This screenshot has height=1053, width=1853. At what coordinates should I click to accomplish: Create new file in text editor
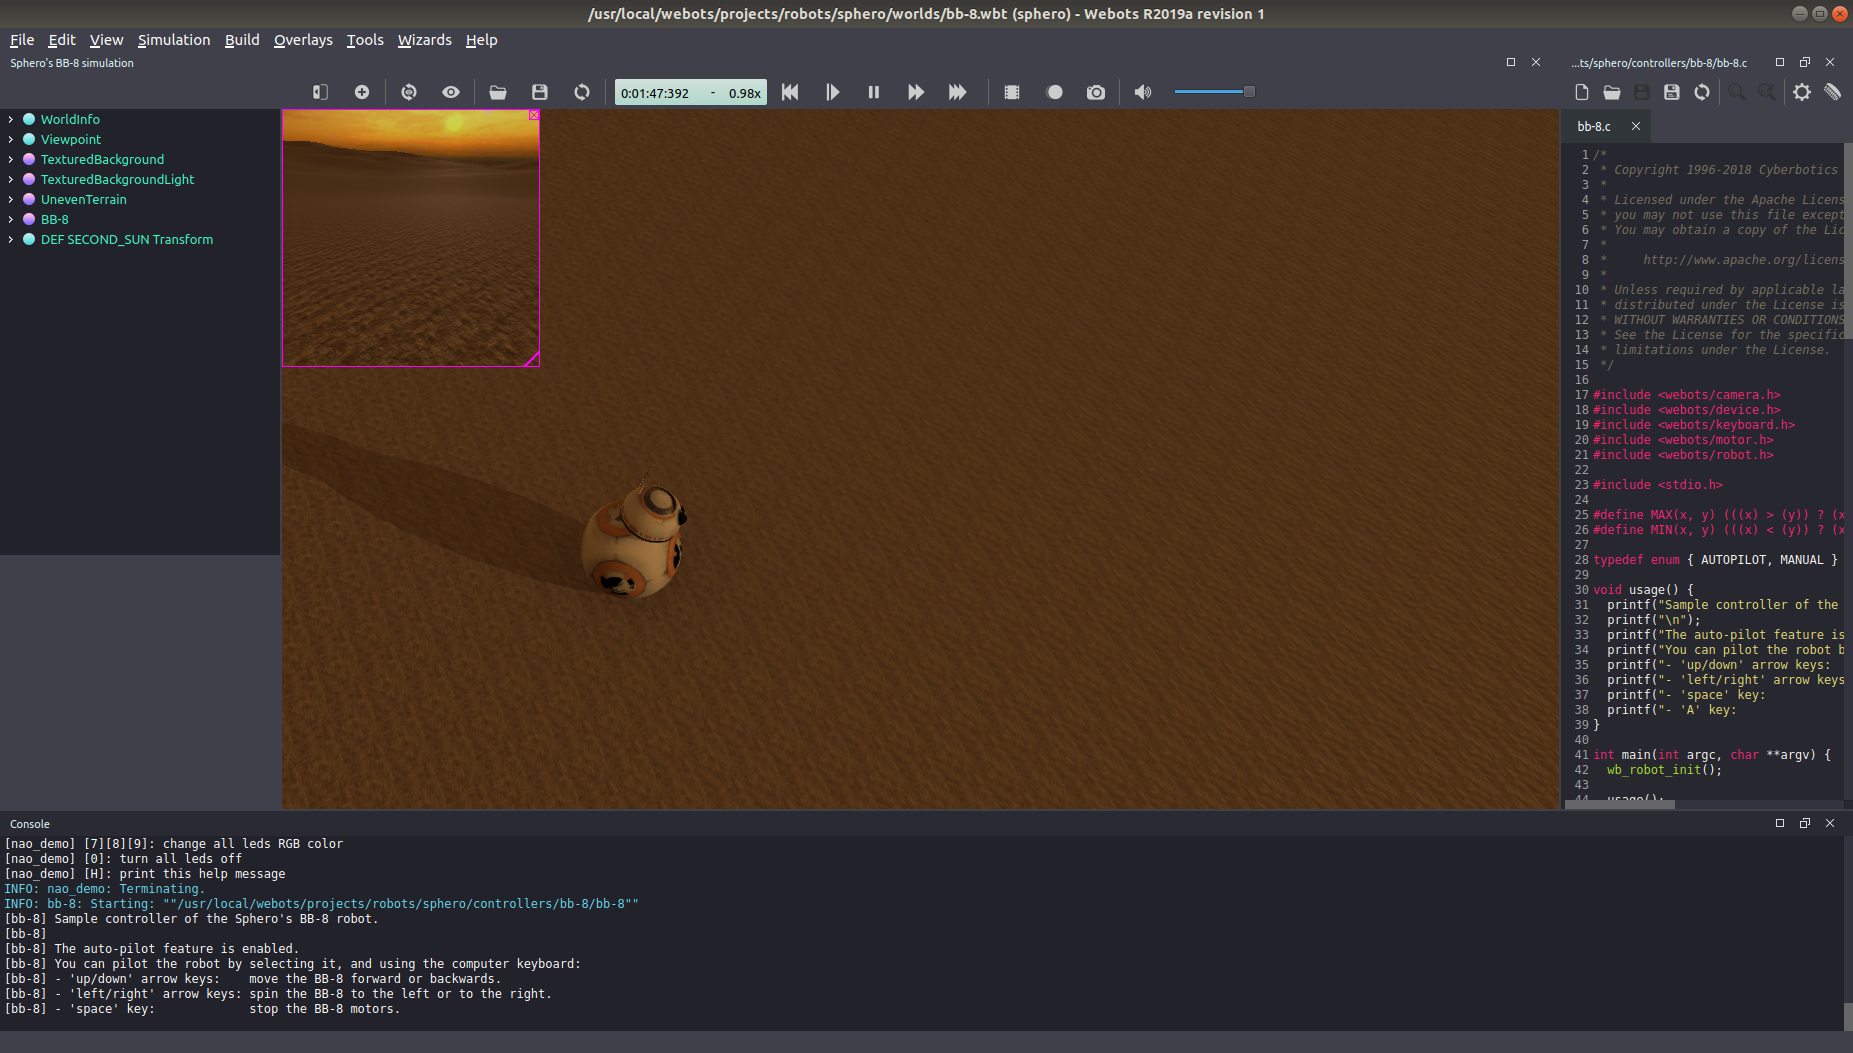[1582, 92]
